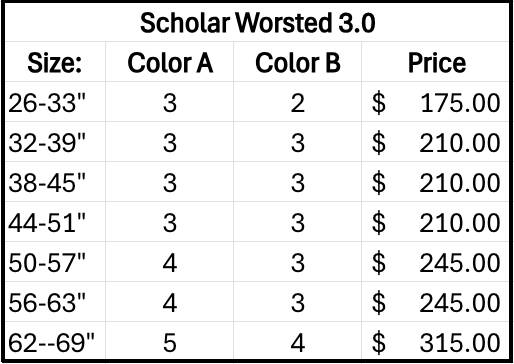
Task: Click Color B value for 26-33" row
Action: [x=298, y=102]
